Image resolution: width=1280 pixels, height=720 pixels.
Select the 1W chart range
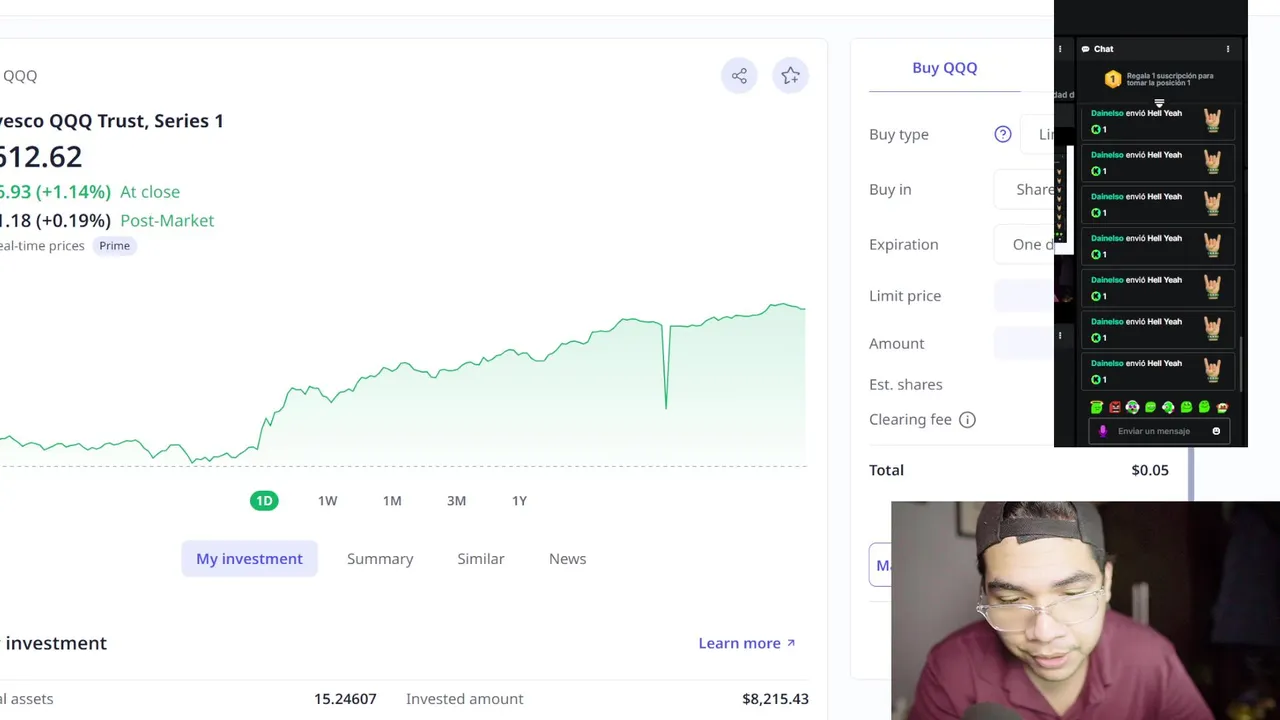pos(327,501)
